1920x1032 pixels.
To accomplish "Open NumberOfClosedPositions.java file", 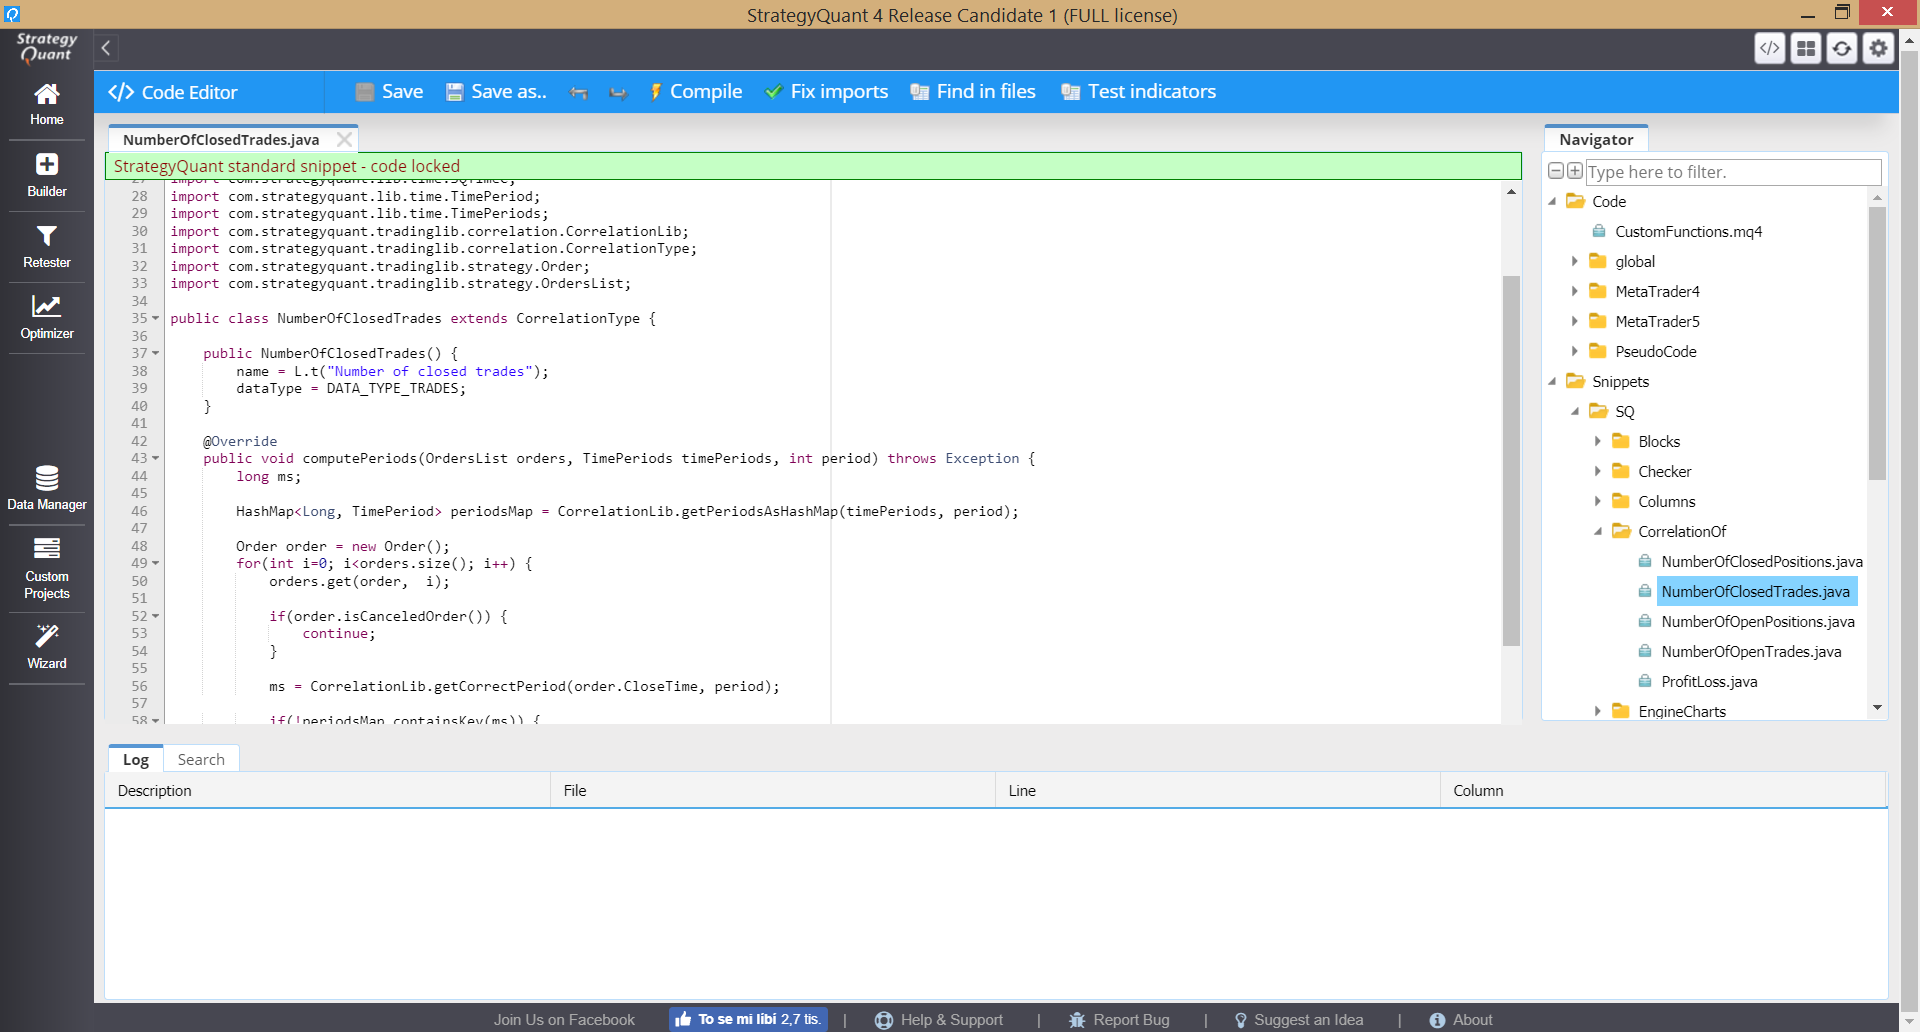I will (x=1761, y=561).
